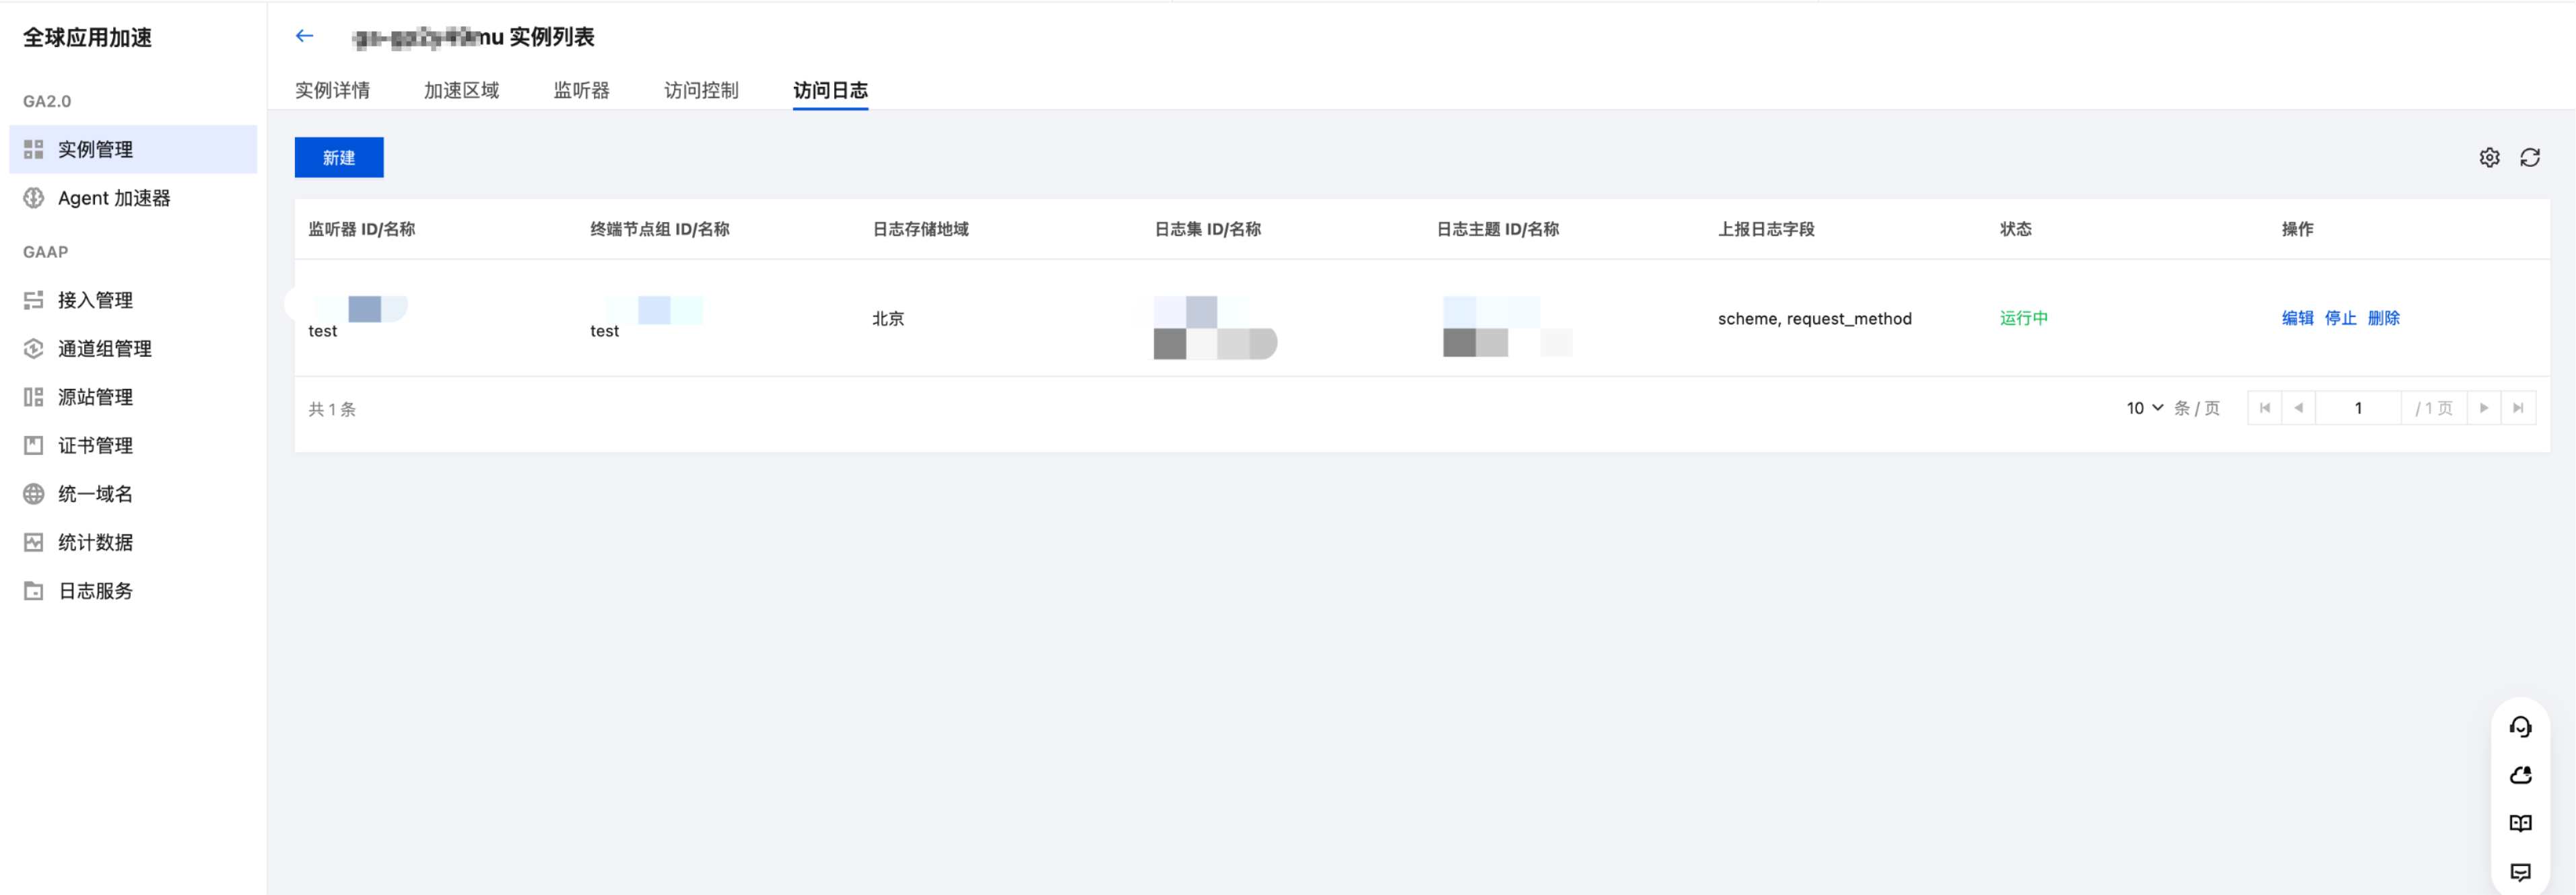Open the cloud assistant floating icon

tap(2520, 775)
